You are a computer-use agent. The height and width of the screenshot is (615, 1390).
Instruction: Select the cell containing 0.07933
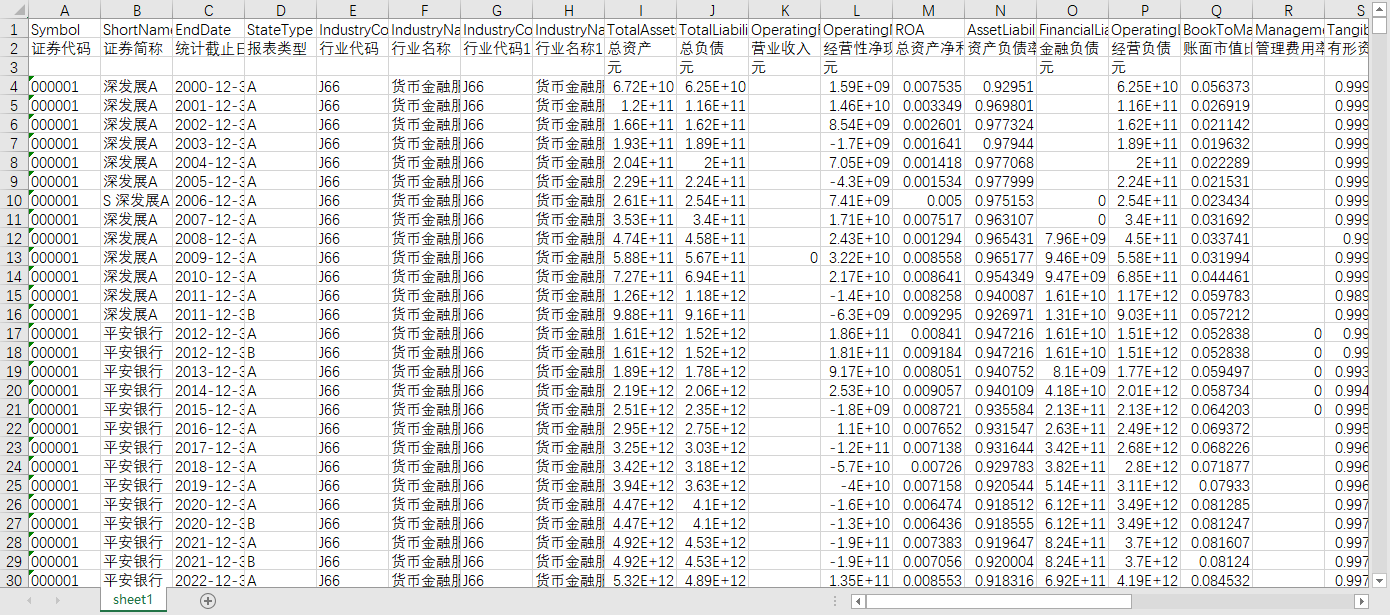(1216, 485)
